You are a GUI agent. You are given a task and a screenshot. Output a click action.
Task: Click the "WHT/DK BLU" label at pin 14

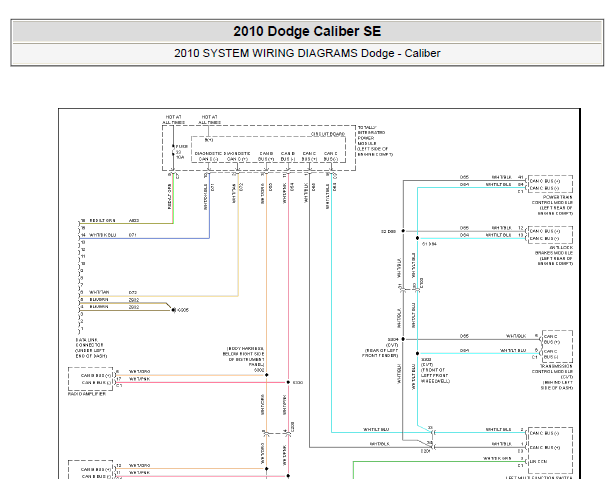[102, 235]
